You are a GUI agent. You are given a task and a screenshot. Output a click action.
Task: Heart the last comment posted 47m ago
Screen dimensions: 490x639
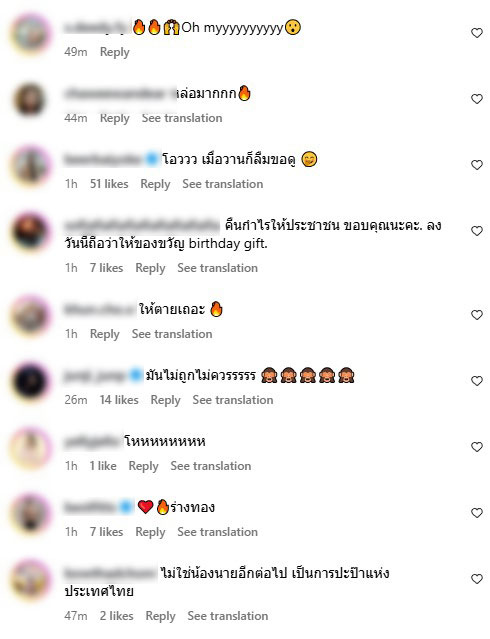click(x=477, y=579)
